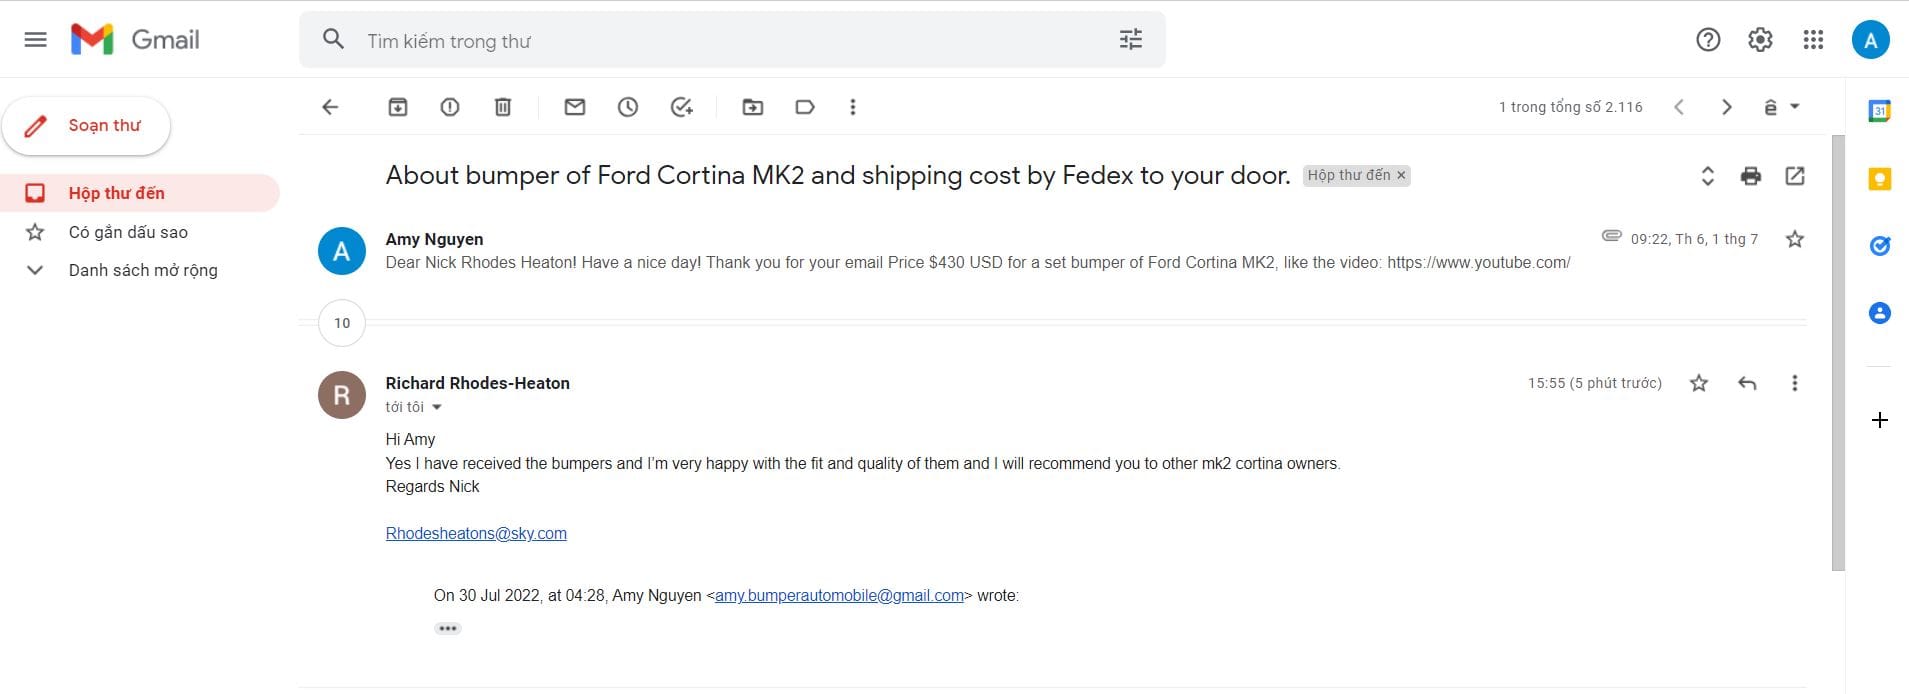Image resolution: width=1909 pixels, height=694 pixels.
Task: Snooze this email with clock icon
Action: pyautogui.click(x=628, y=107)
